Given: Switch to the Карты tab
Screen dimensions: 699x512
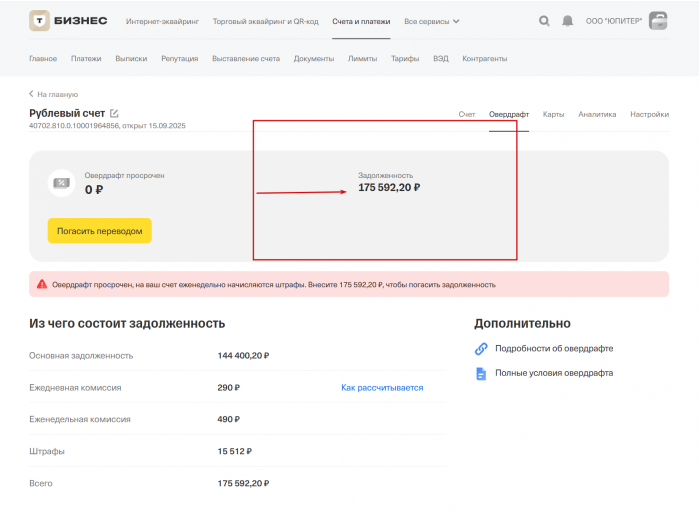Looking at the screenshot, I should click(553, 114).
